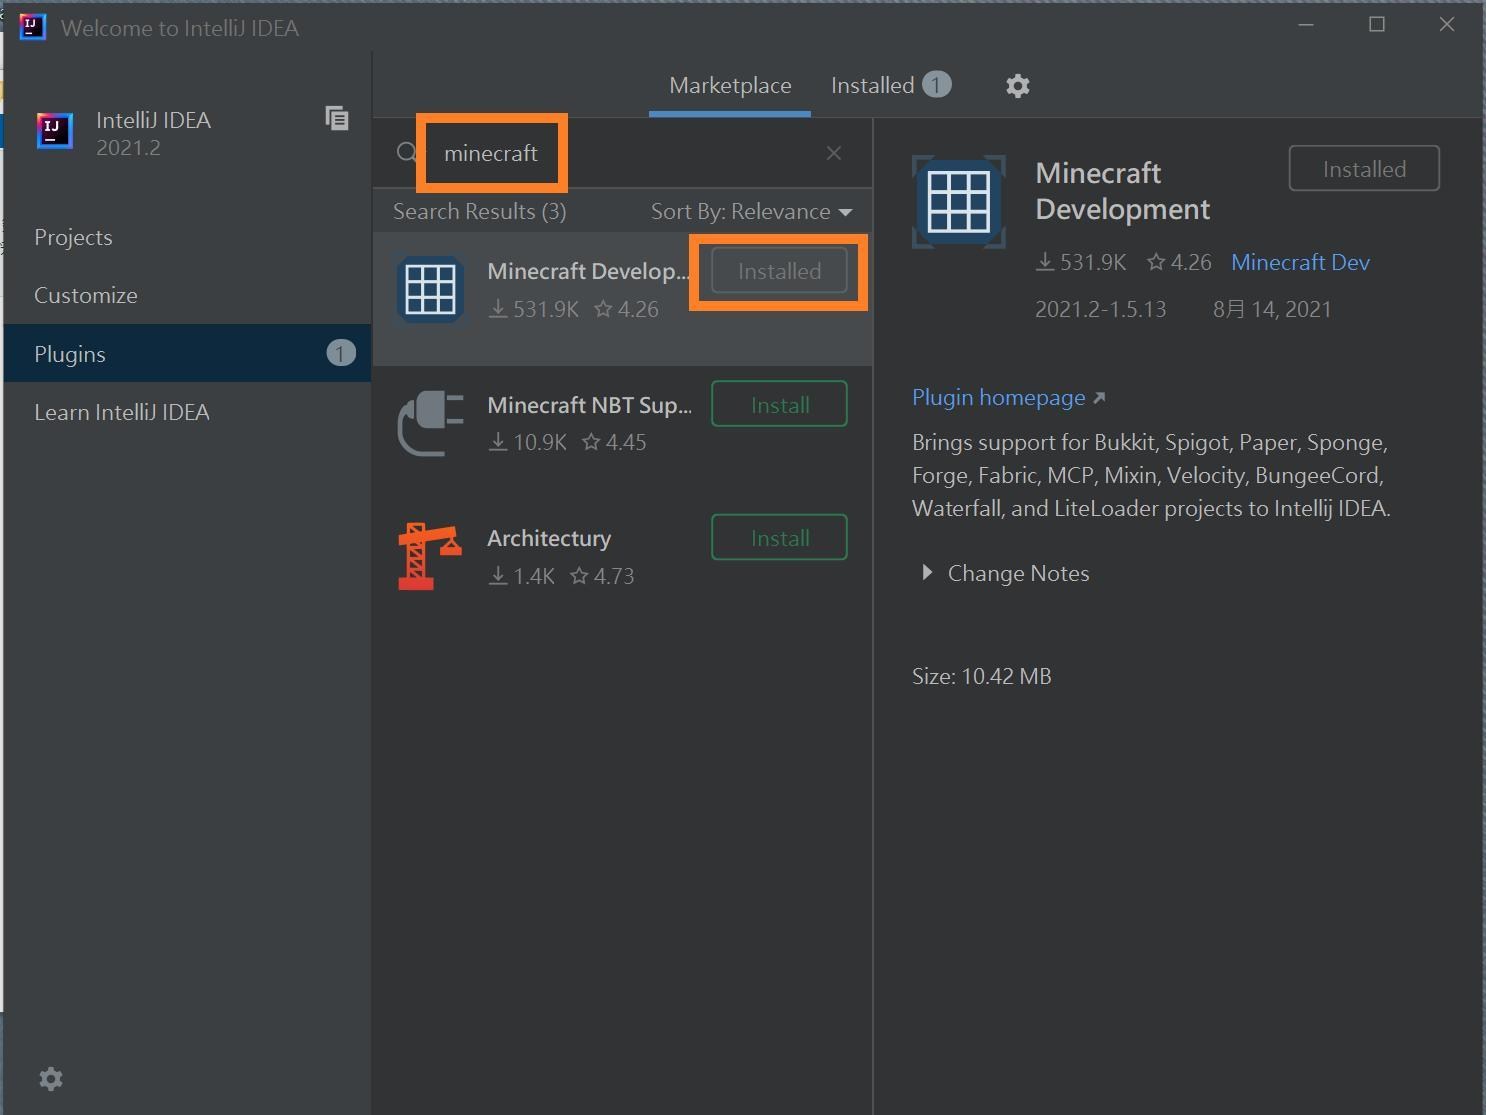The width and height of the screenshot is (1486, 1115).
Task: Click the copy About info icon
Action: point(337,119)
